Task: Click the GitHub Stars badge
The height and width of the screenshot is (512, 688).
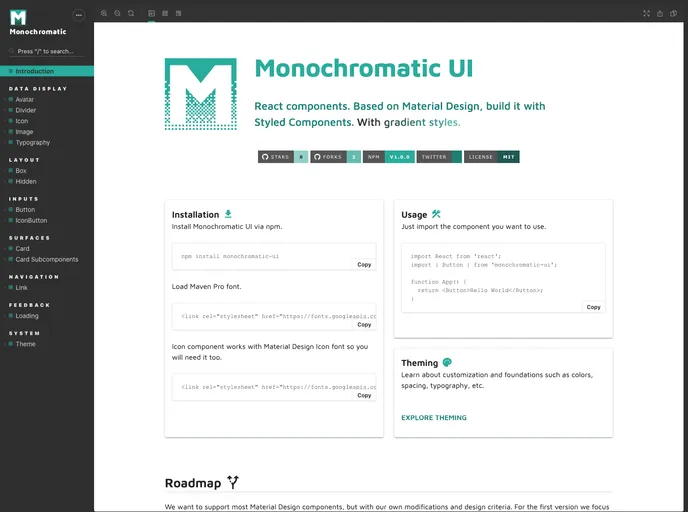Action: point(283,157)
